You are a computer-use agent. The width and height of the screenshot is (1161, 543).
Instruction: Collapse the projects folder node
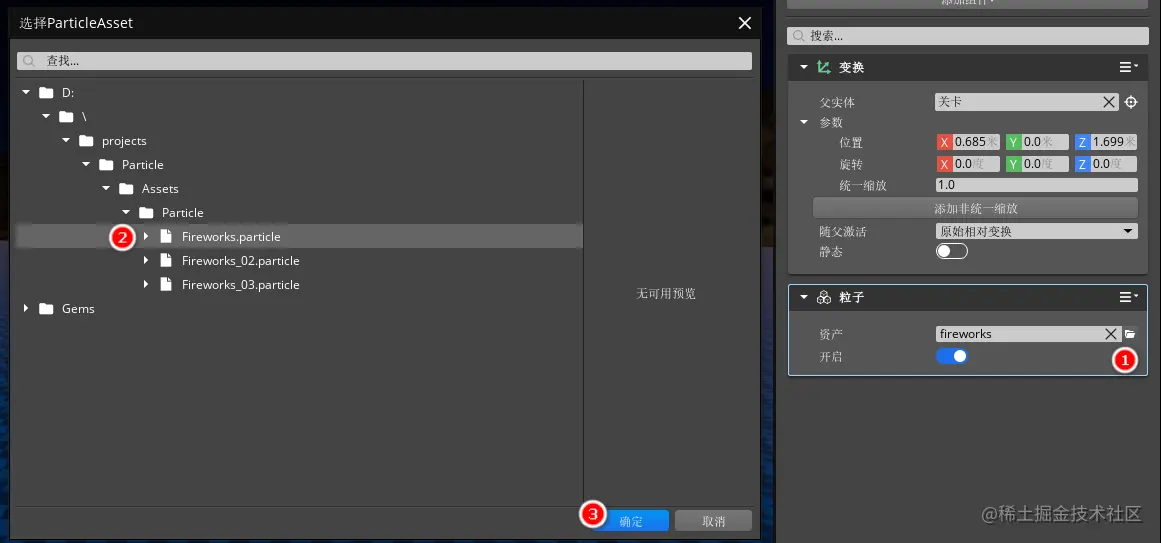tap(67, 141)
